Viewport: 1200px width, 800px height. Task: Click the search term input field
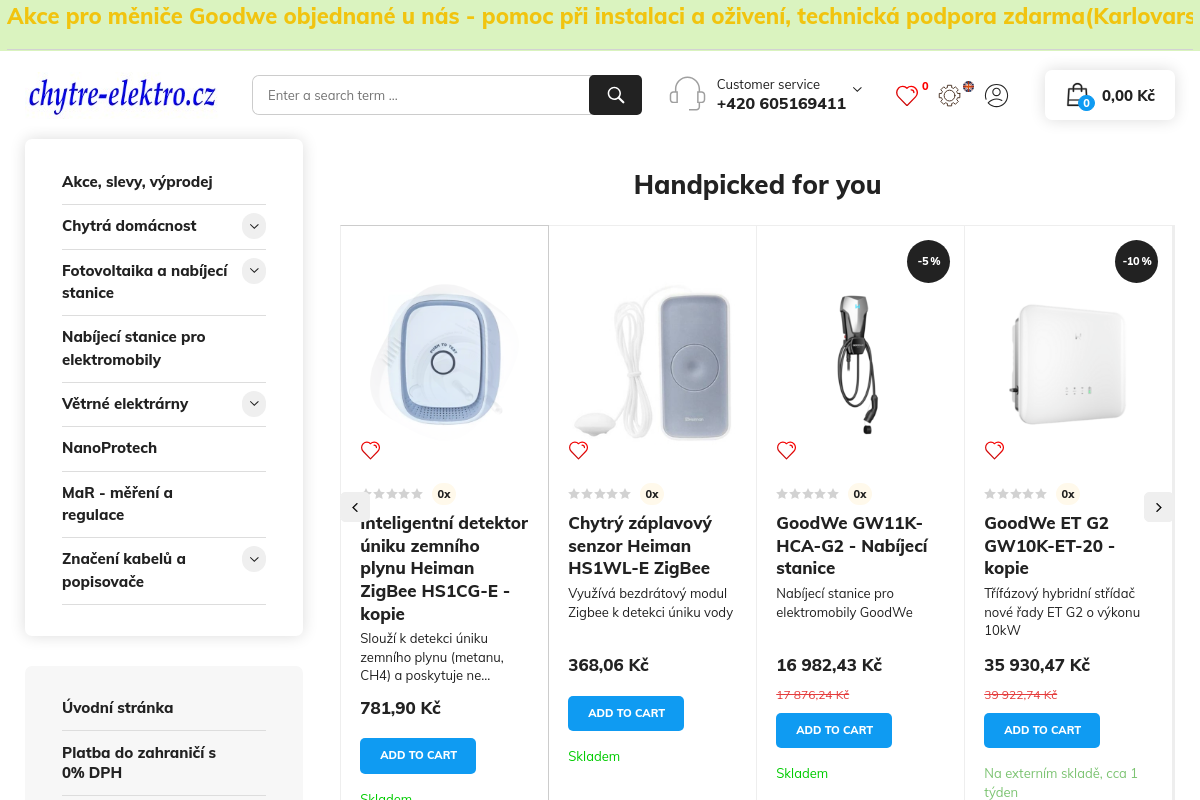tap(420, 95)
